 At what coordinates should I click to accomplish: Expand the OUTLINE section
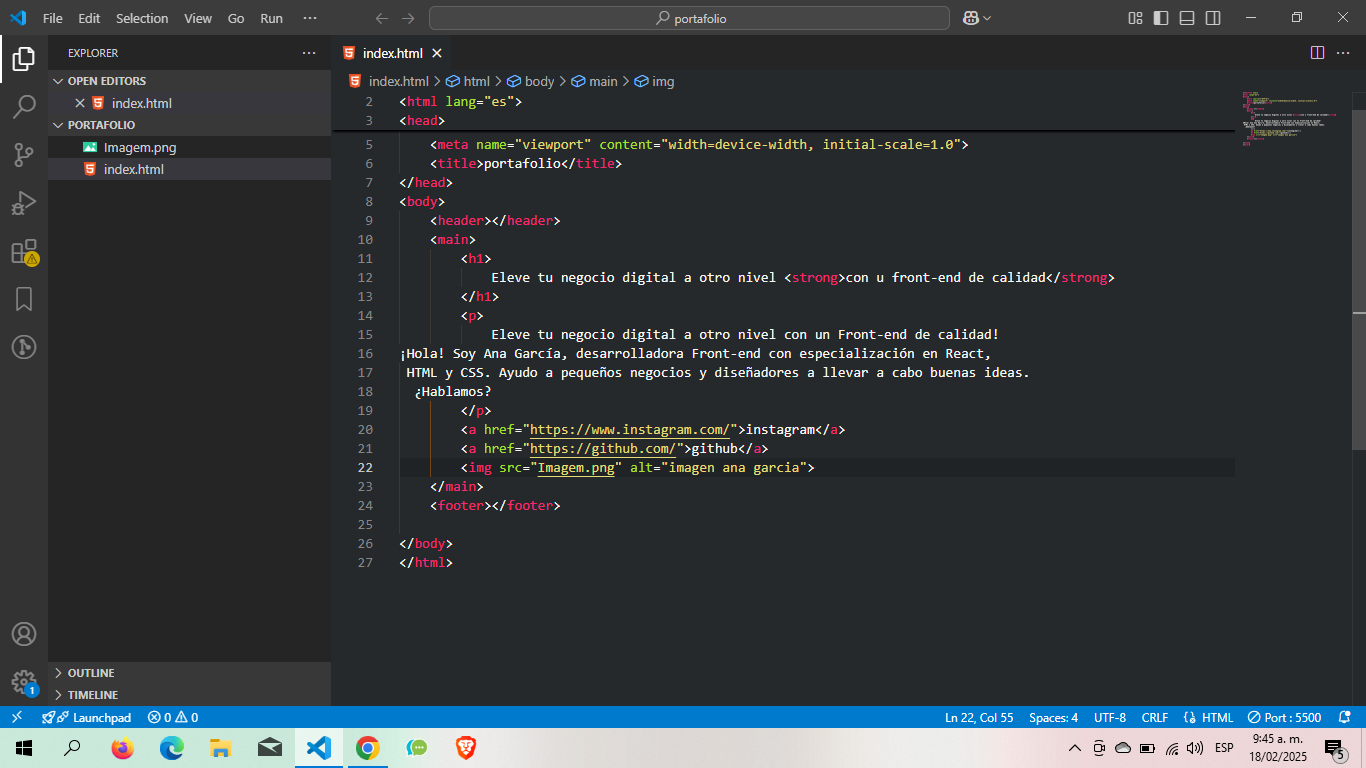click(90, 673)
